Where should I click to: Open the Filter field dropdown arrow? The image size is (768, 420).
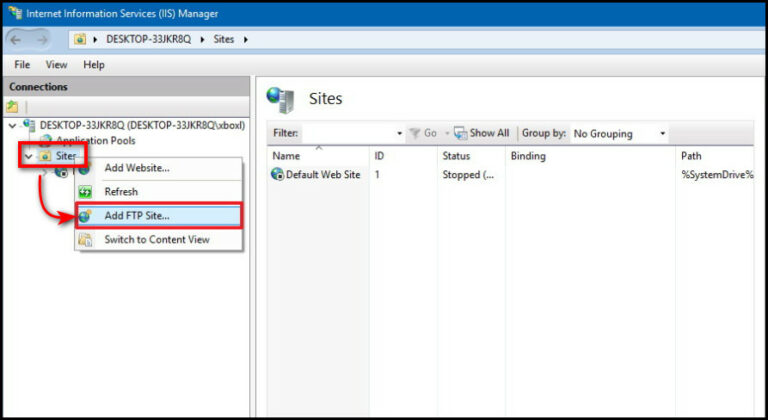tap(399, 134)
